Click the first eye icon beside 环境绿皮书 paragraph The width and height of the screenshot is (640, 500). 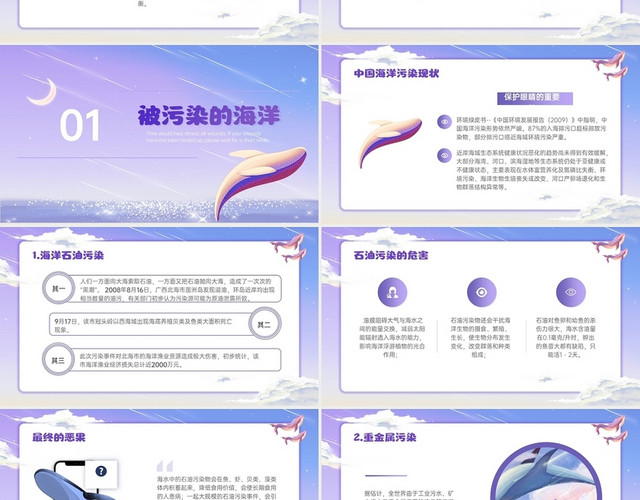[444, 122]
